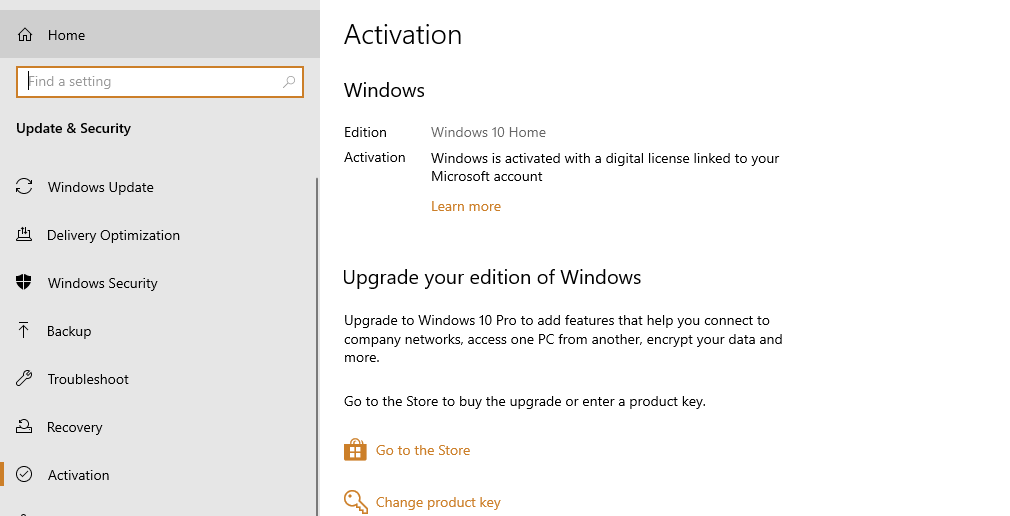Click the Home icon in sidebar
This screenshot has width=1010, height=516.
pos(24,35)
